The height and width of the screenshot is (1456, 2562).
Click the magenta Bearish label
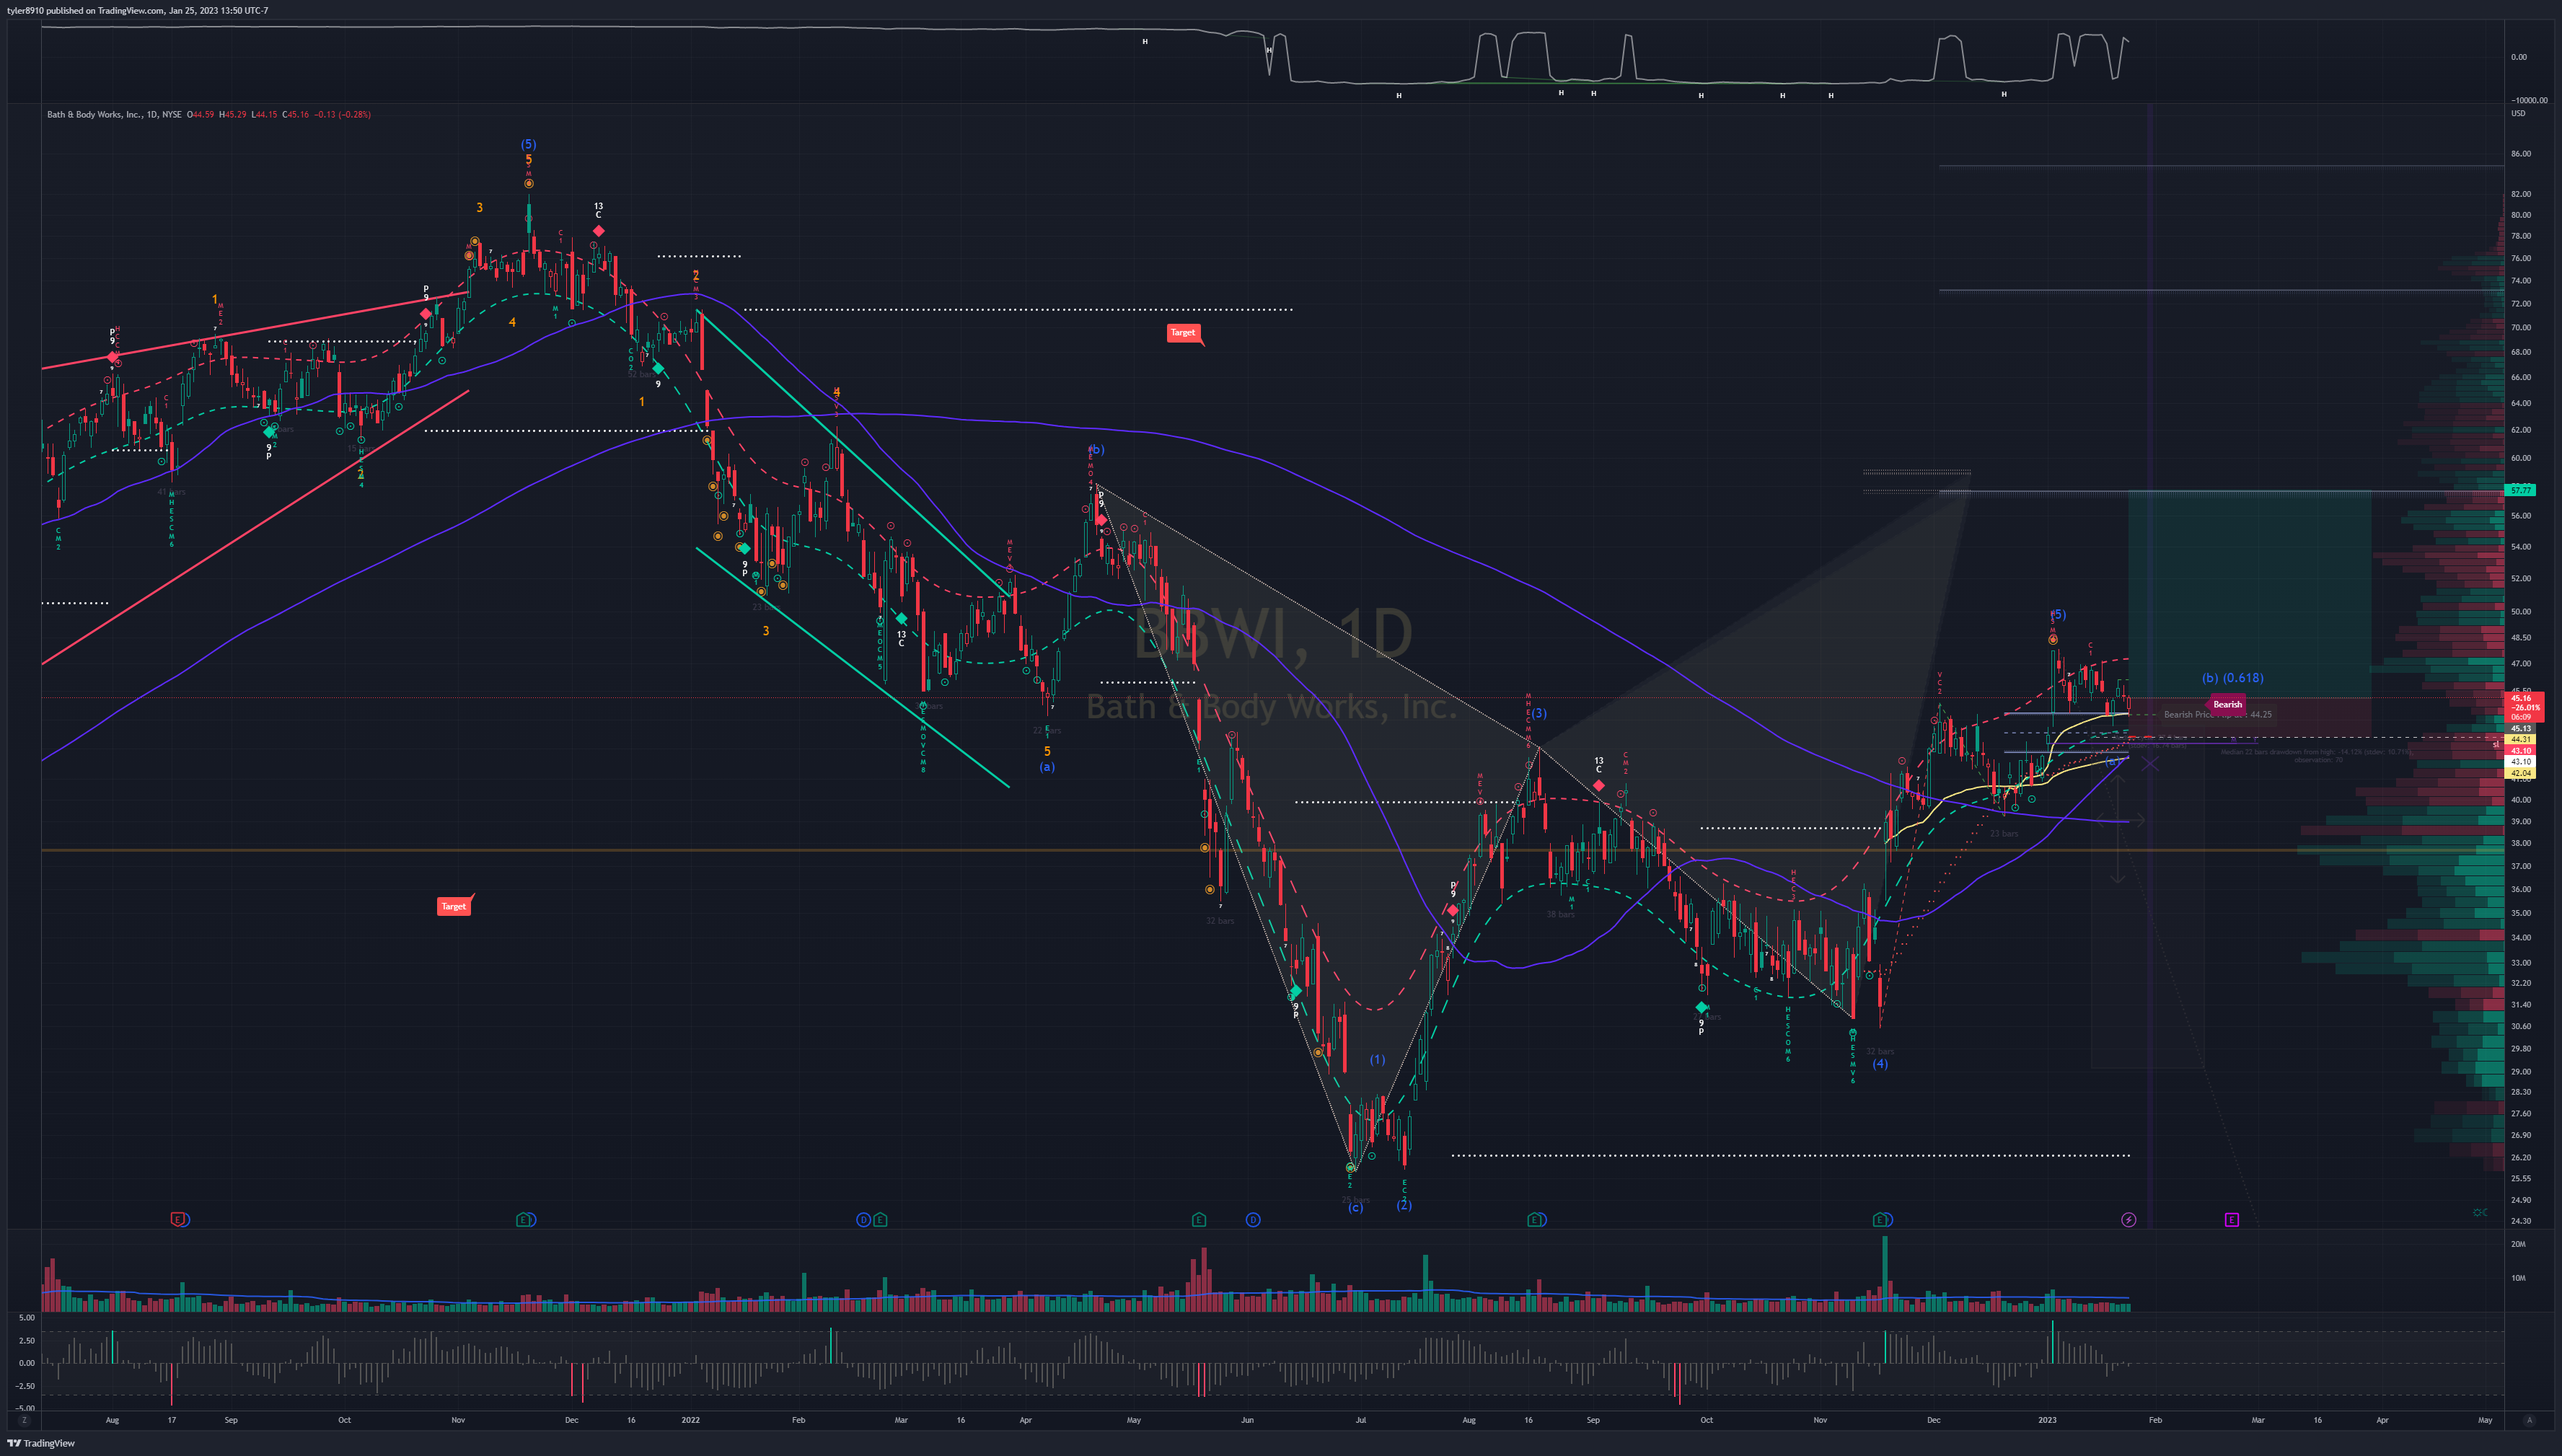(x=2227, y=704)
